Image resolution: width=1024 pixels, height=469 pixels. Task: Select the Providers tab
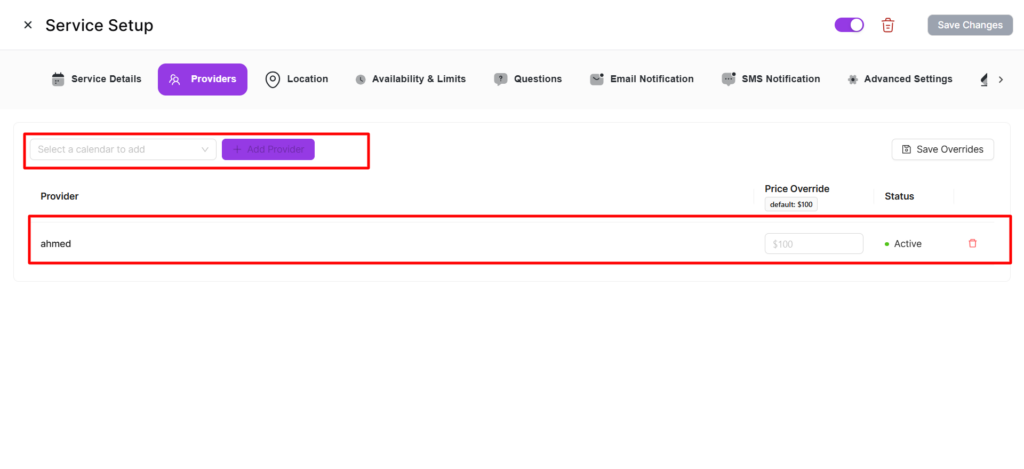[202, 79]
